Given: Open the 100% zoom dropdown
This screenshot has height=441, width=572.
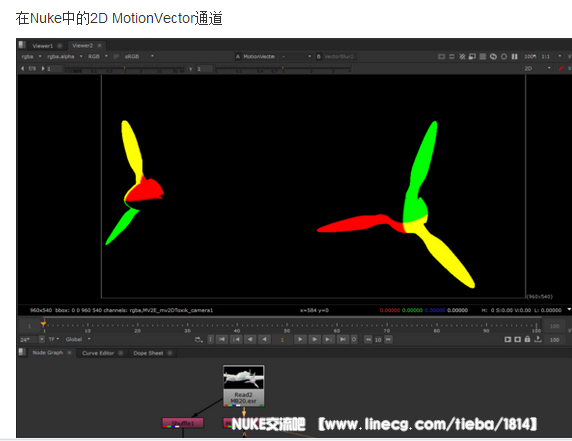Looking at the screenshot, I should 530,57.
